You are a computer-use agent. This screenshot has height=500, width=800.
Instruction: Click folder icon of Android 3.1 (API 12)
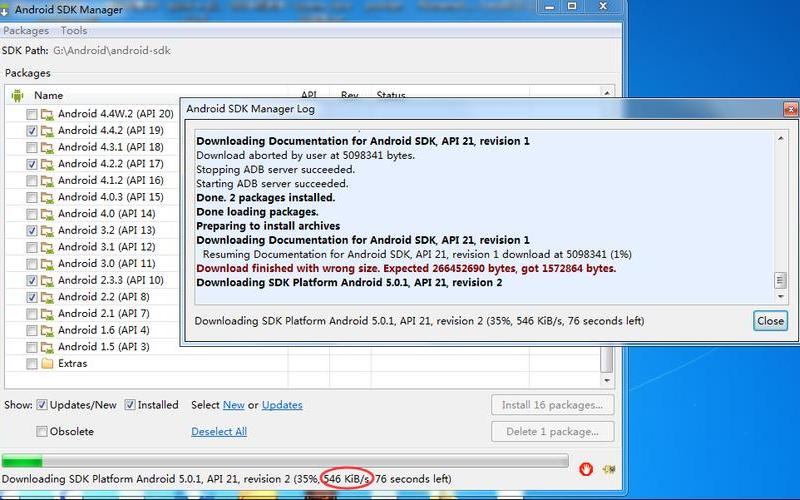pos(47,247)
